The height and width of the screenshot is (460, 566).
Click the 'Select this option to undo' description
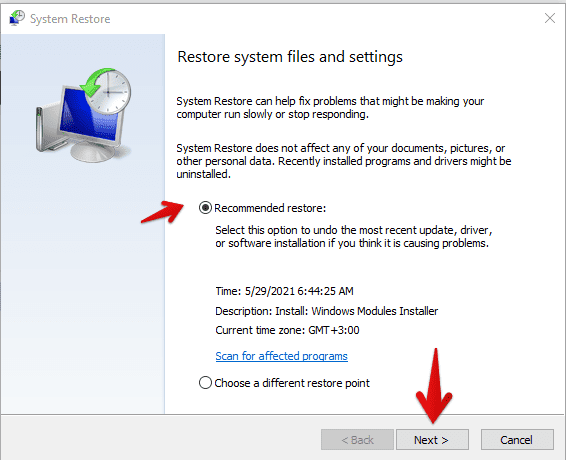pyautogui.click(x=354, y=236)
